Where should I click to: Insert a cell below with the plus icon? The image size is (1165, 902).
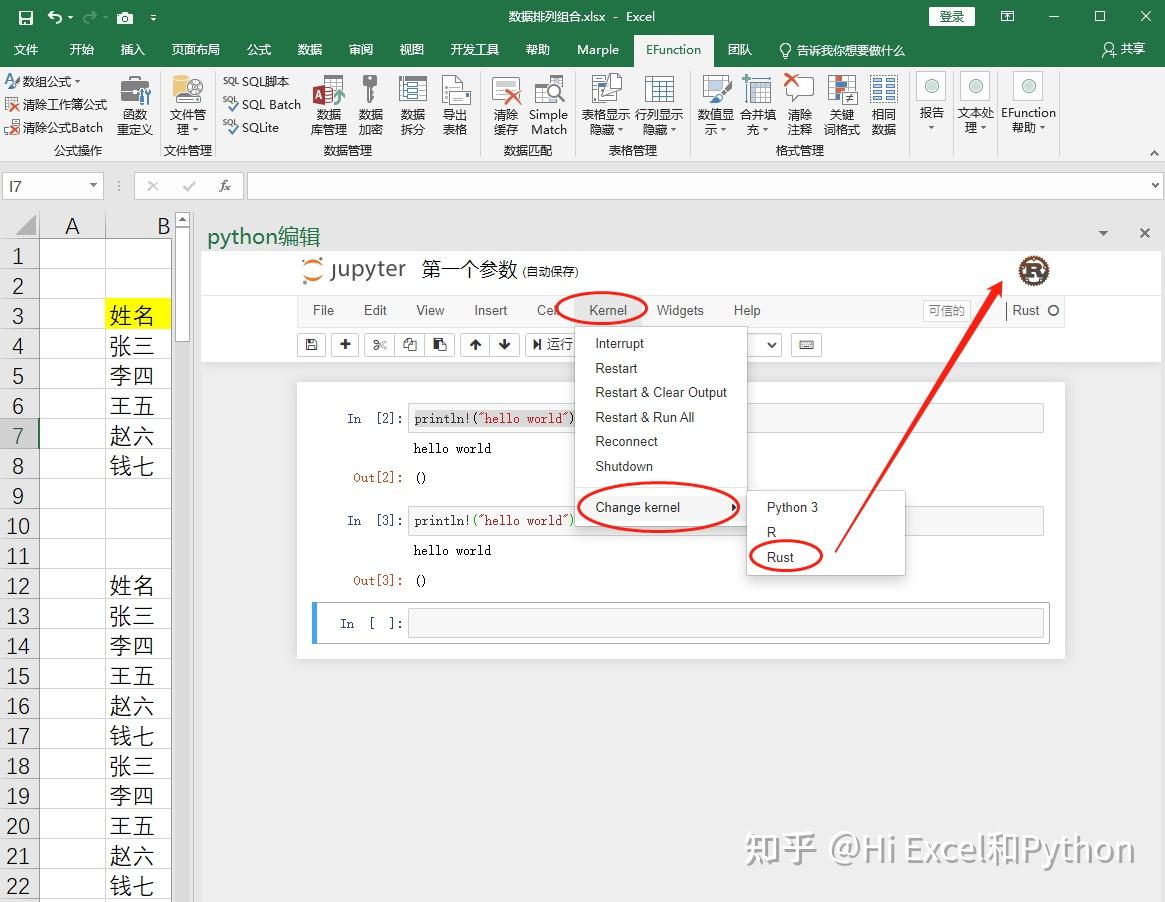pyautogui.click(x=345, y=345)
